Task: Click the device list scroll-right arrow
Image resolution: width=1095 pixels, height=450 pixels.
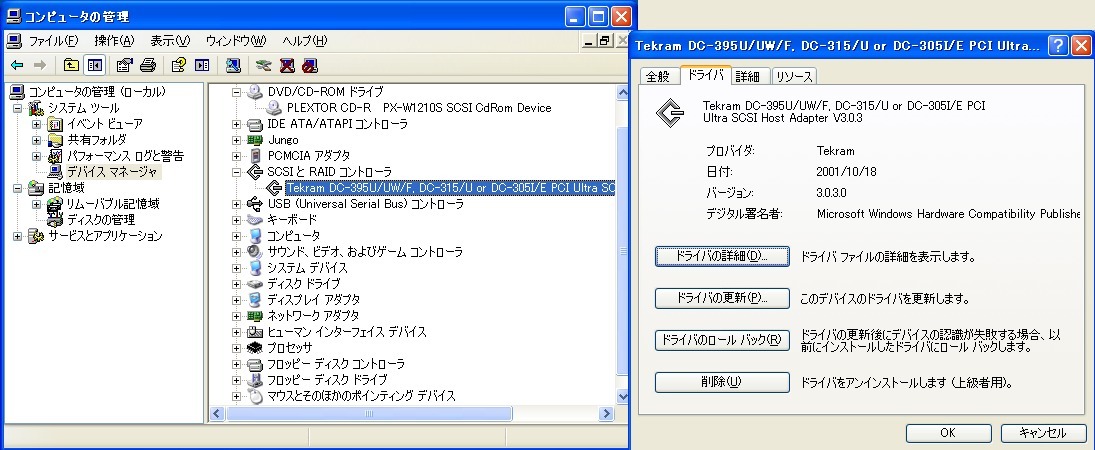Action: [x=606, y=414]
